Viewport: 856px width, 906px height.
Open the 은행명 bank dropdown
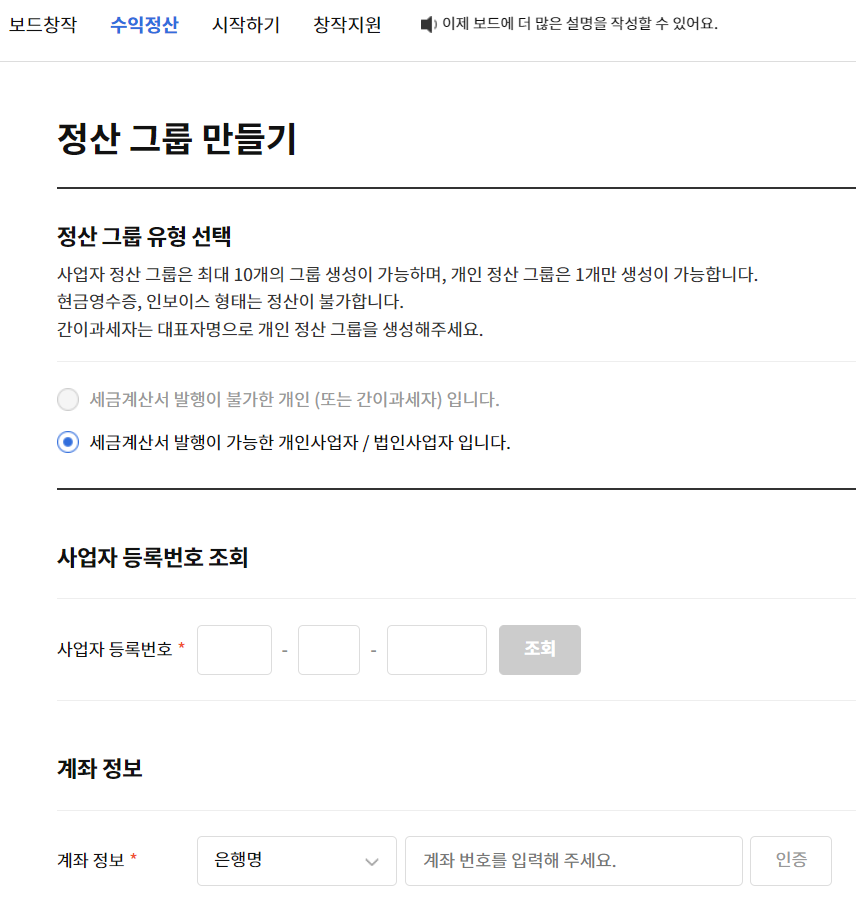point(297,861)
